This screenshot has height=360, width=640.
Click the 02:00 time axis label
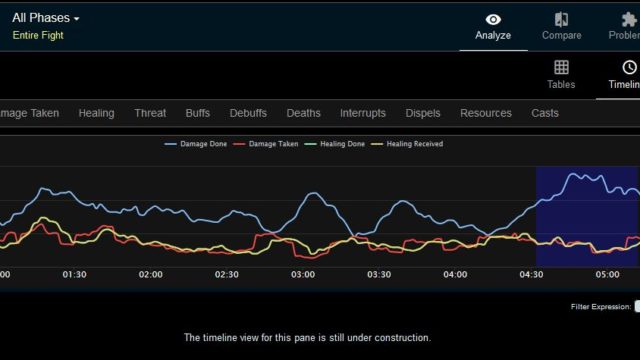[151, 275]
